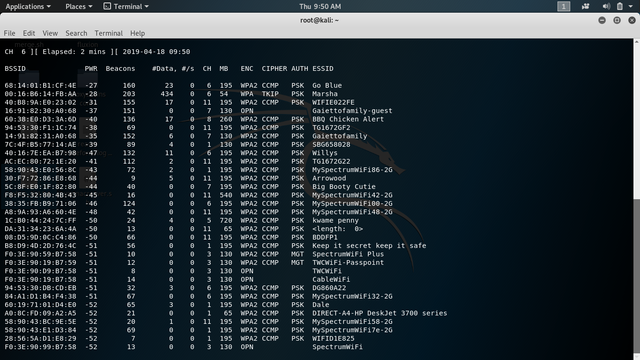This screenshot has height=360, width=640.
Task: Click the BSSID DA:31:34:23:6A:4A
Action: (40, 229)
